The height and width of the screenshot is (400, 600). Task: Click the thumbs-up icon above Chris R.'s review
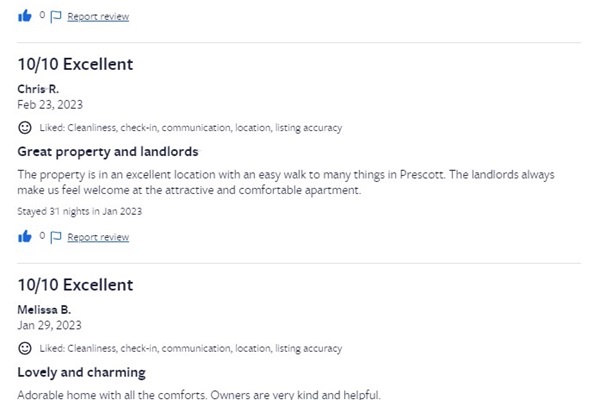(x=25, y=16)
